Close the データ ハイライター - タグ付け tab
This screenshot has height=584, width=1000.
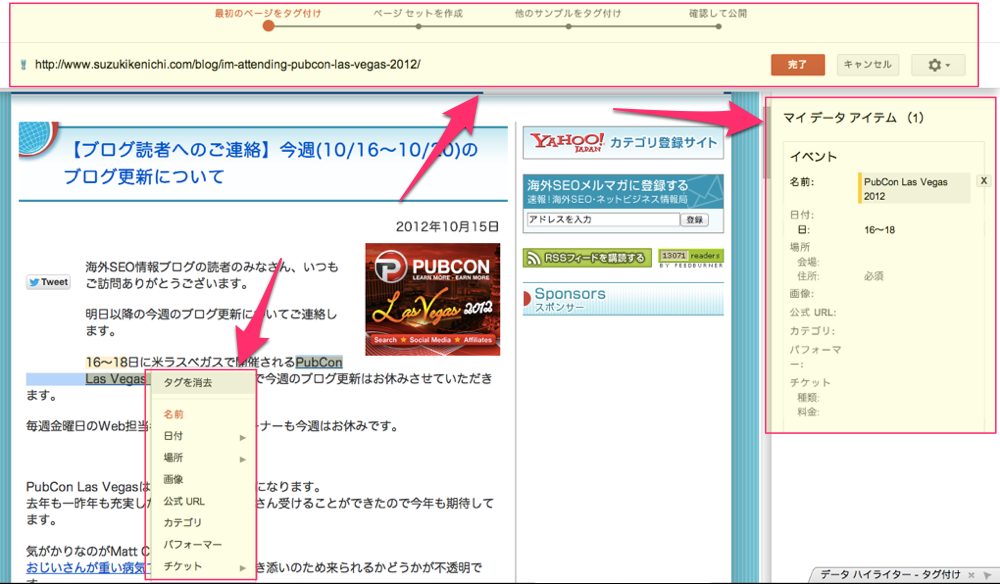click(x=971, y=575)
